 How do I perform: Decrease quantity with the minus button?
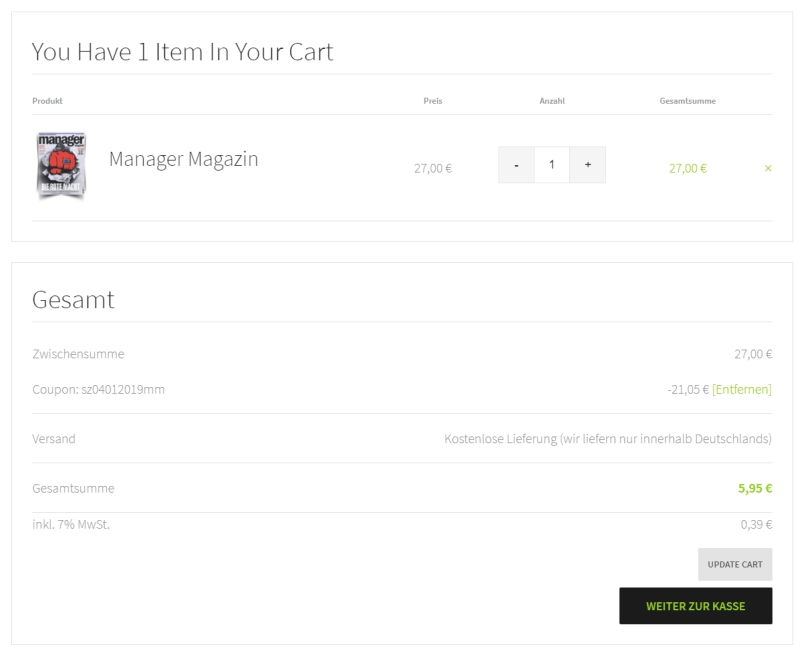coord(516,165)
